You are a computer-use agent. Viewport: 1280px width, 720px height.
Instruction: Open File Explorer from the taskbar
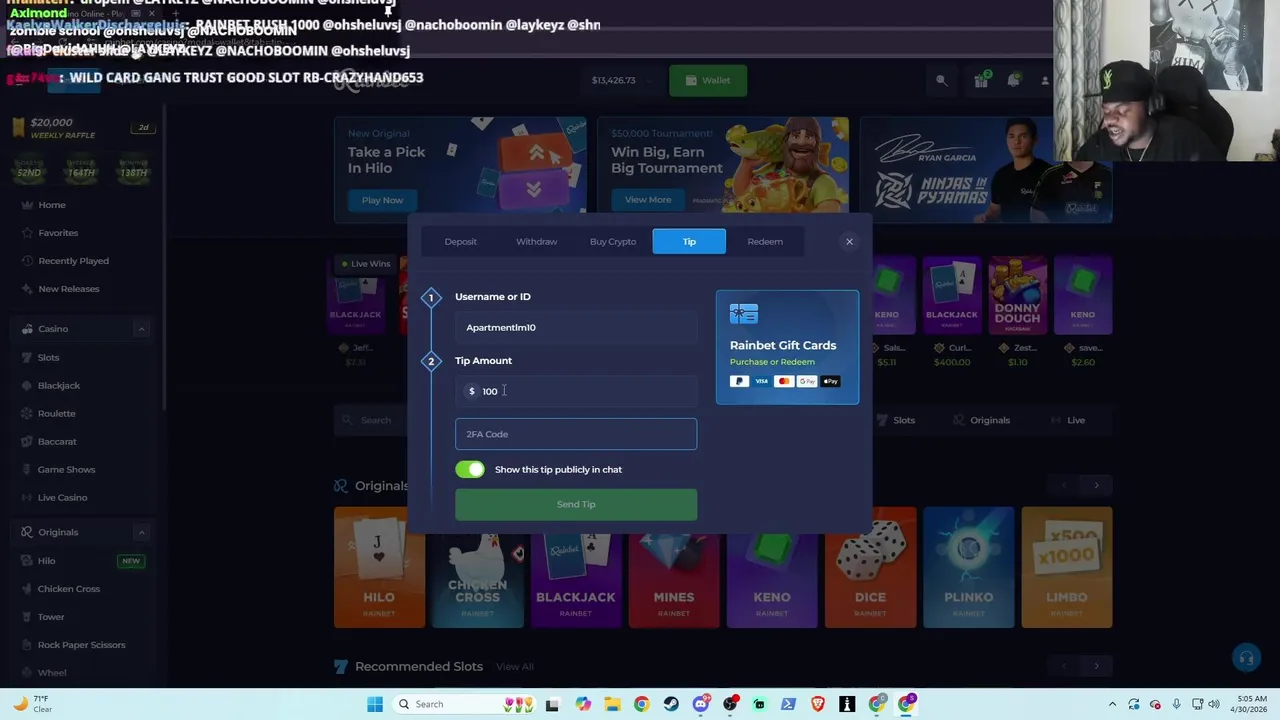coord(612,704)
